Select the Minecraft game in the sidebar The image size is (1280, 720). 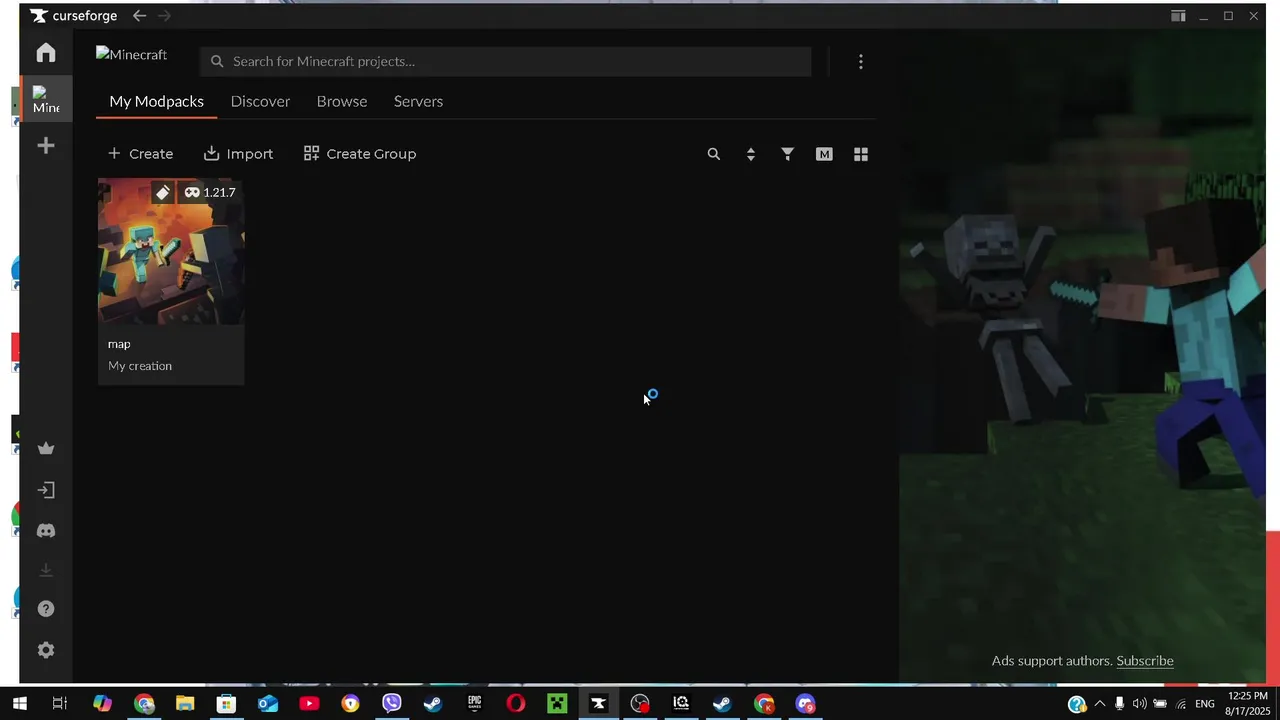click(46, 100)
